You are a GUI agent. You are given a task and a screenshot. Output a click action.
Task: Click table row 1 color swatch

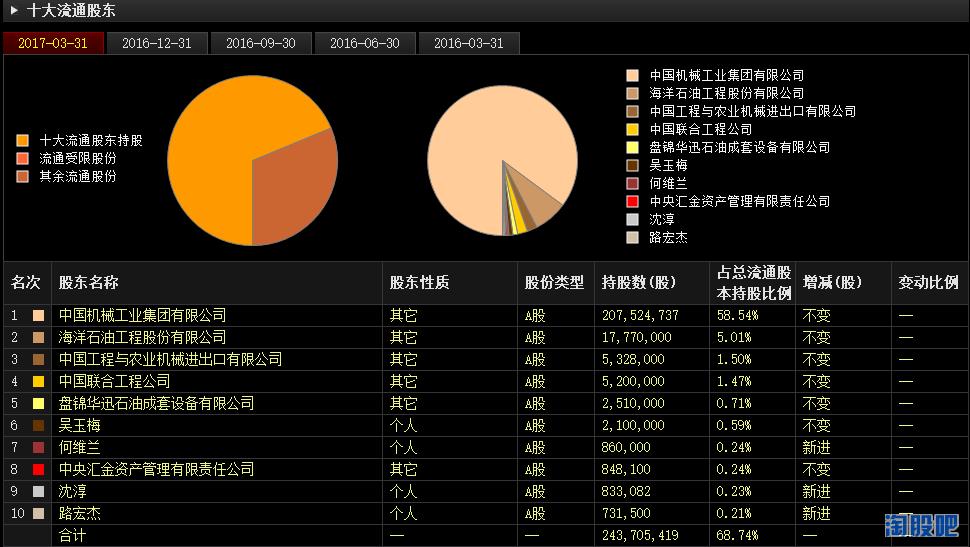point(38,316)
